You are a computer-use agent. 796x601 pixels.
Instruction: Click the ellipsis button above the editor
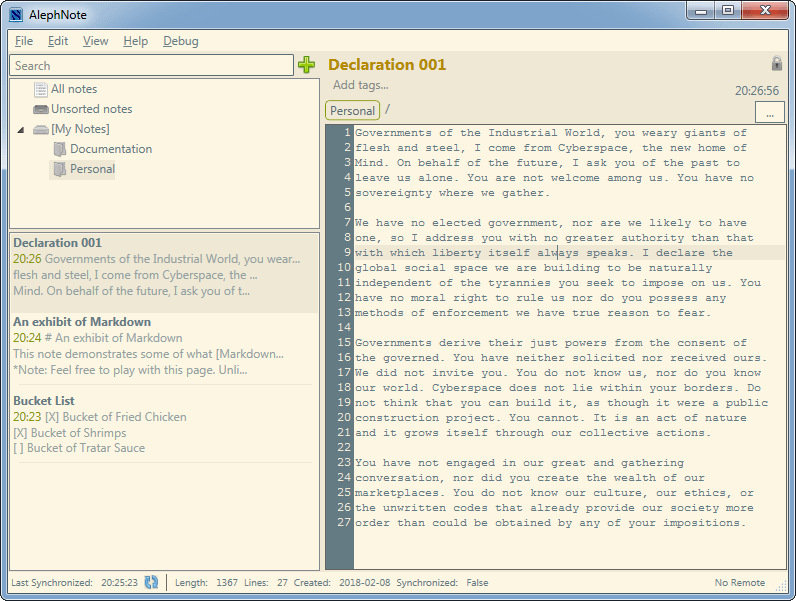[769, 113]
